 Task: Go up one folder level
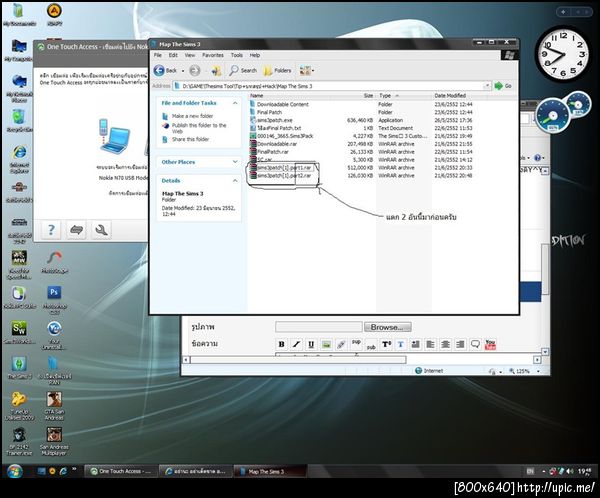pyautogui.click(x=216, y=70)
